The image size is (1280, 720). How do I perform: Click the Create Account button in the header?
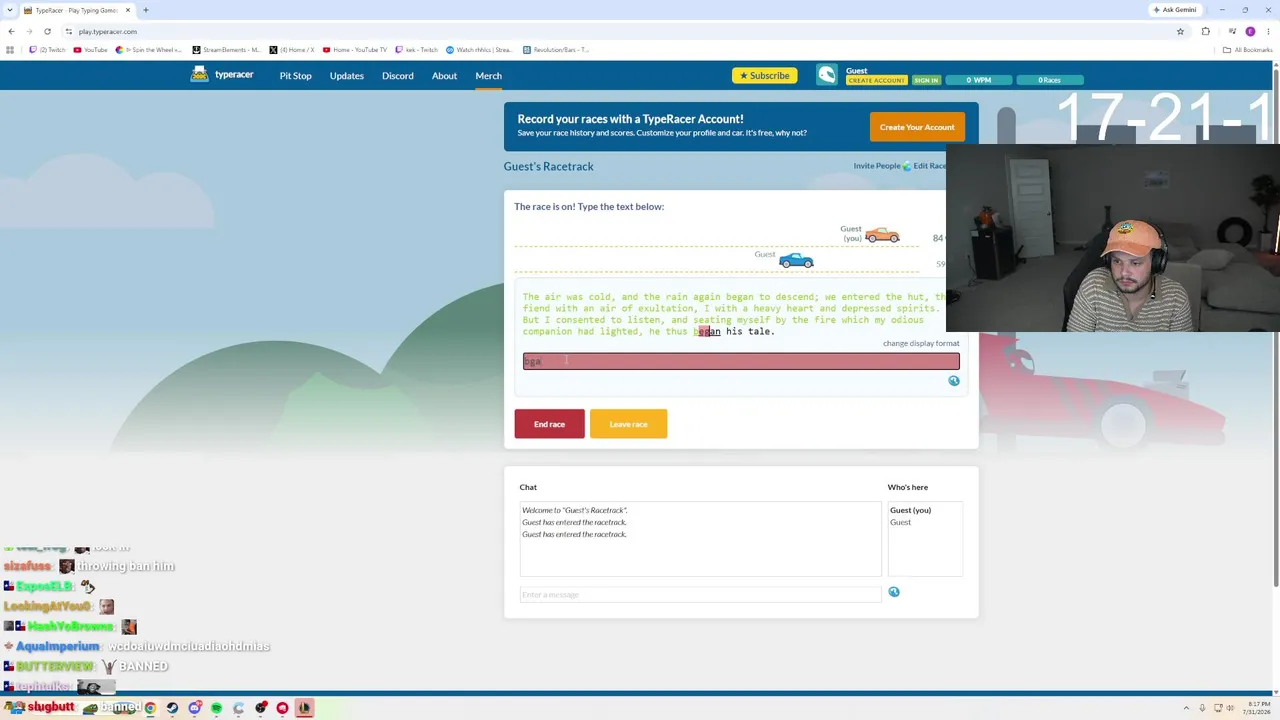tap(876, 80)
